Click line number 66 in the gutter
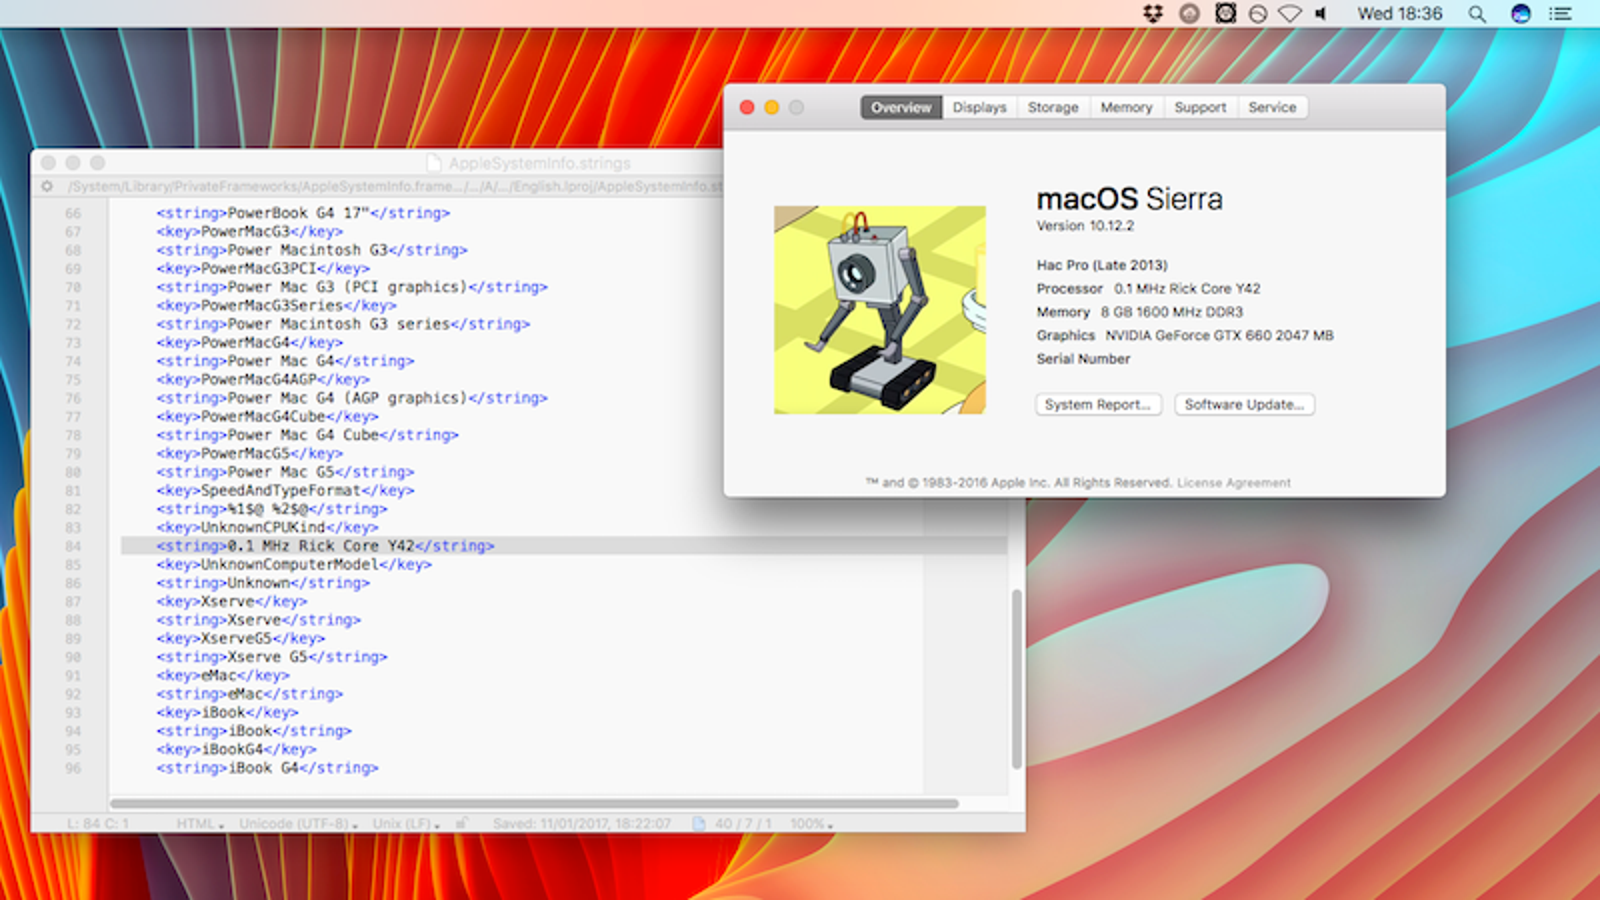Image resolution: width=1600 pixels, height=900 pixels. click(73, 213)
